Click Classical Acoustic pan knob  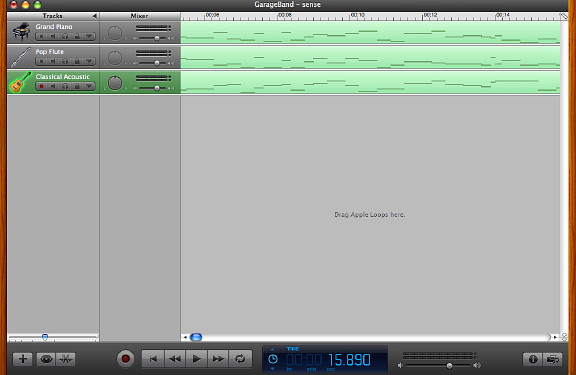point(115,83)
